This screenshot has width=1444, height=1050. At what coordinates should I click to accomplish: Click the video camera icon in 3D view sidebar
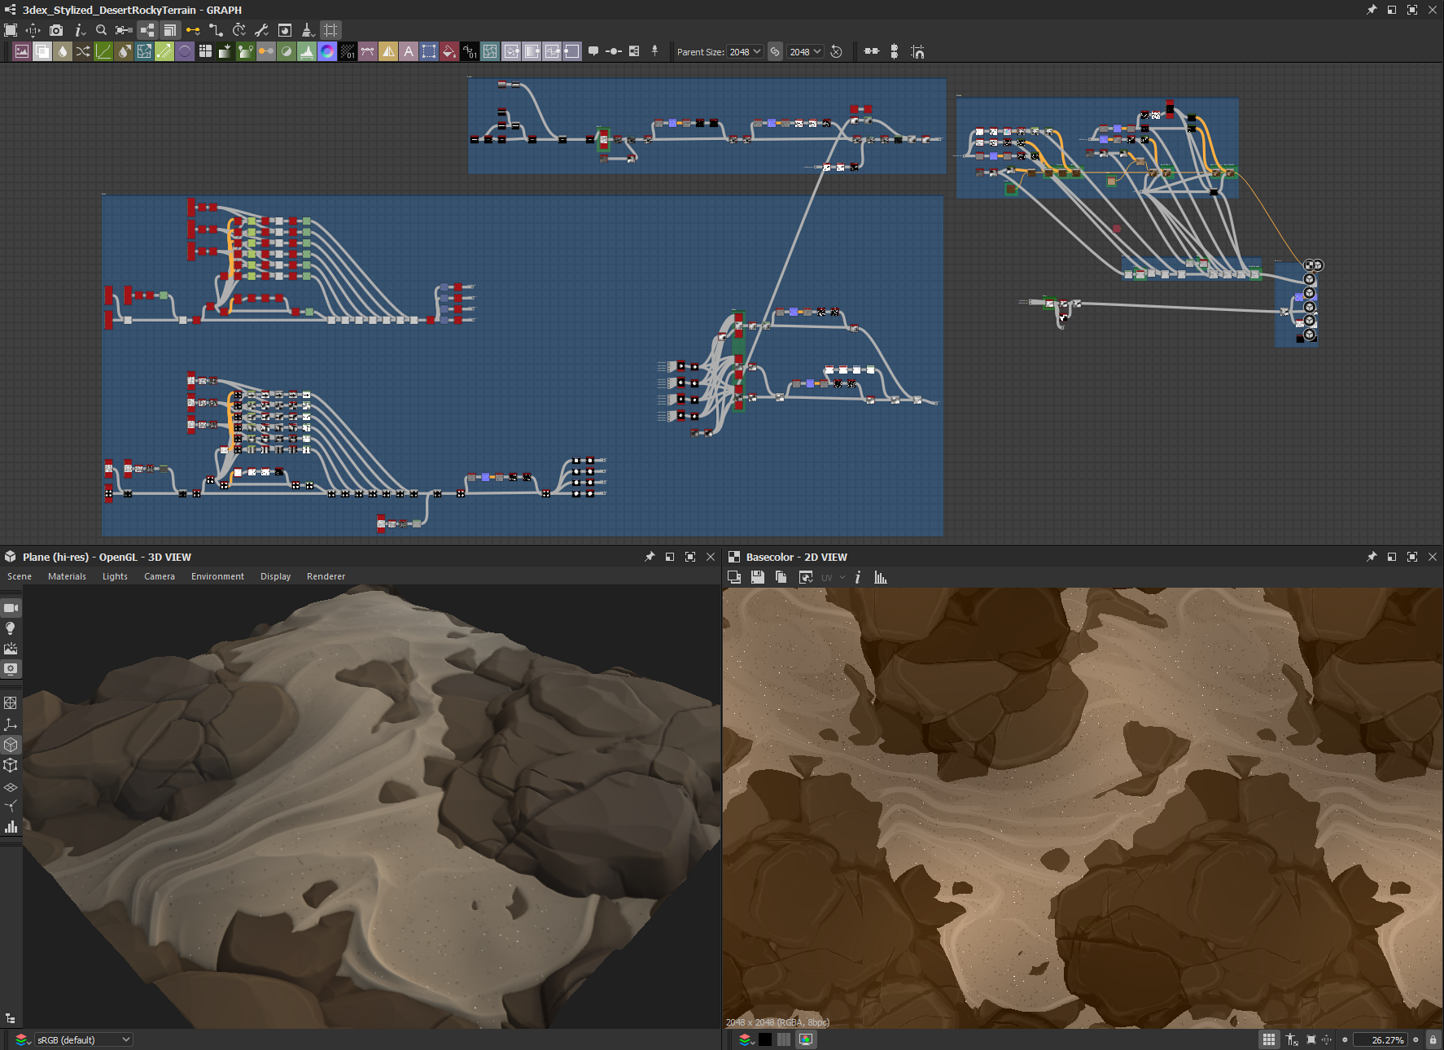tap(11, 608)
